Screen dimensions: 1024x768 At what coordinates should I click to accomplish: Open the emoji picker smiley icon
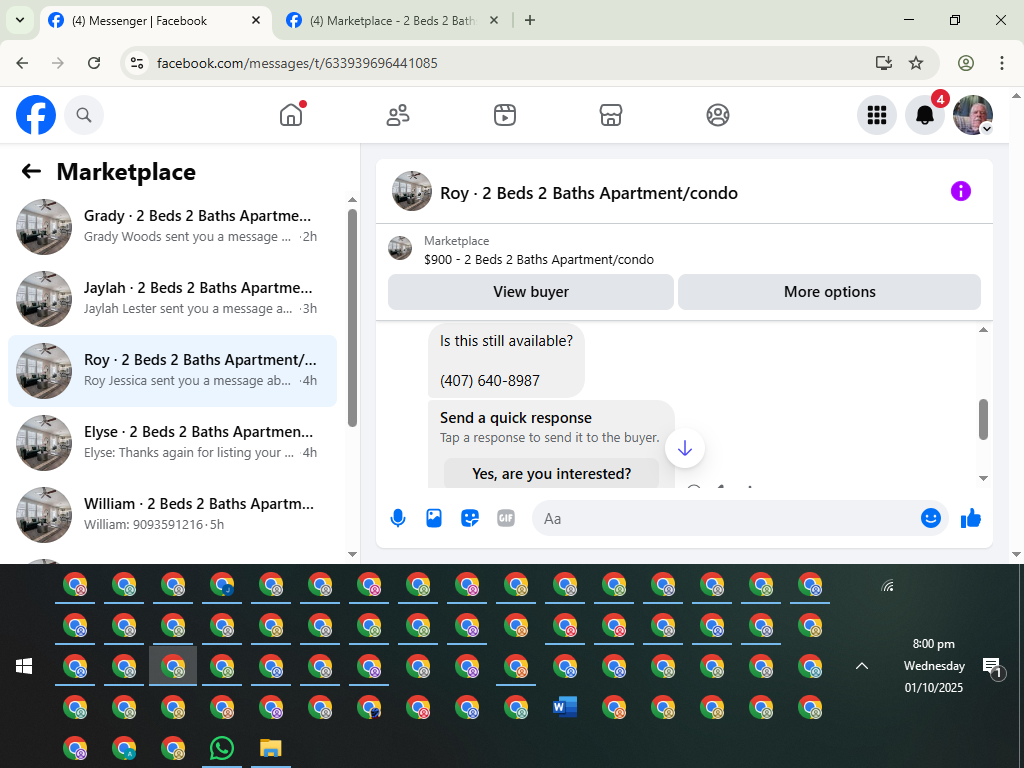(x=931, y=518)
